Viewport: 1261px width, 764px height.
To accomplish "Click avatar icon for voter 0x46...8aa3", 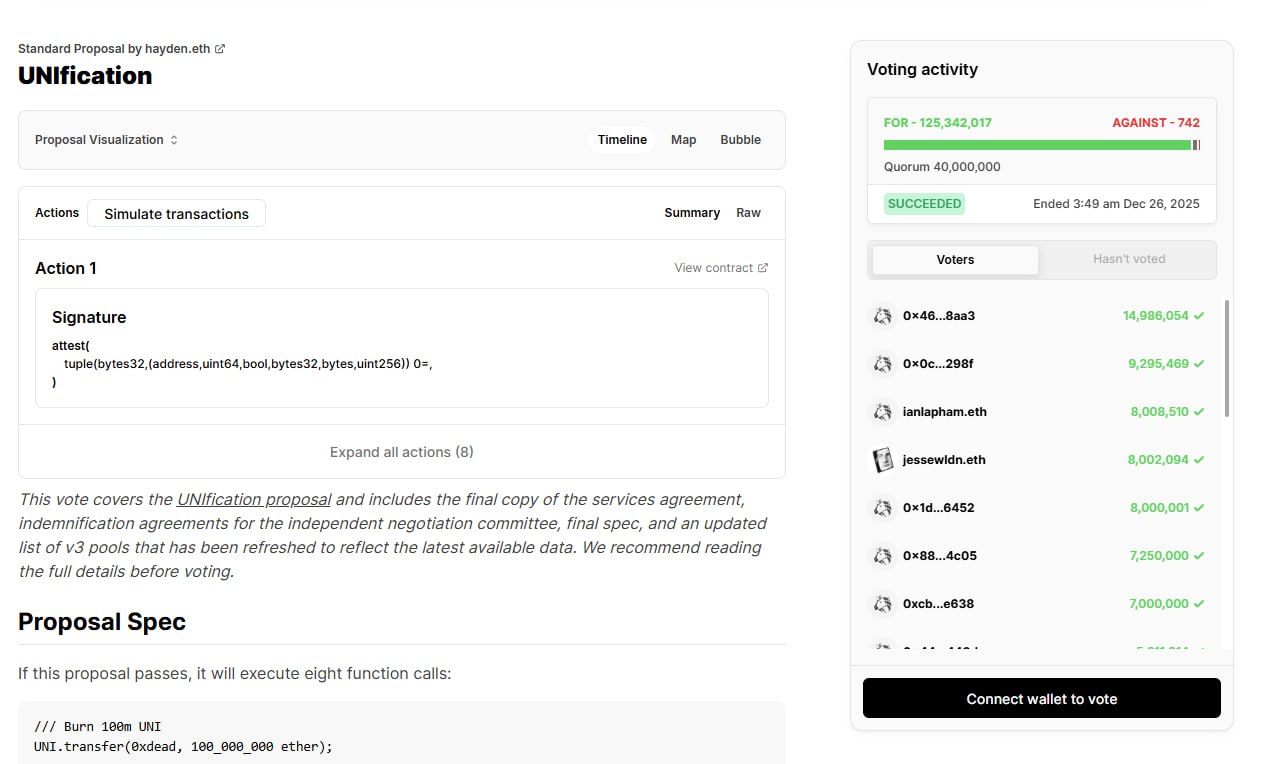I will (882, 316).
